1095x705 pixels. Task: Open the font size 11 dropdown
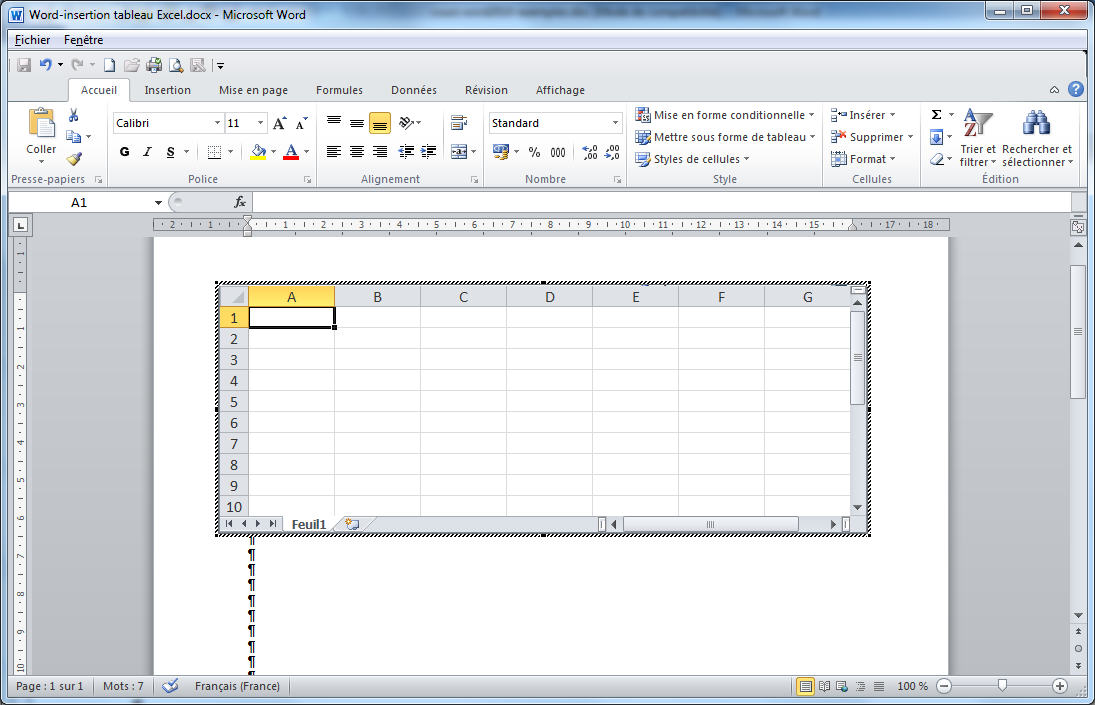(260, 123)
